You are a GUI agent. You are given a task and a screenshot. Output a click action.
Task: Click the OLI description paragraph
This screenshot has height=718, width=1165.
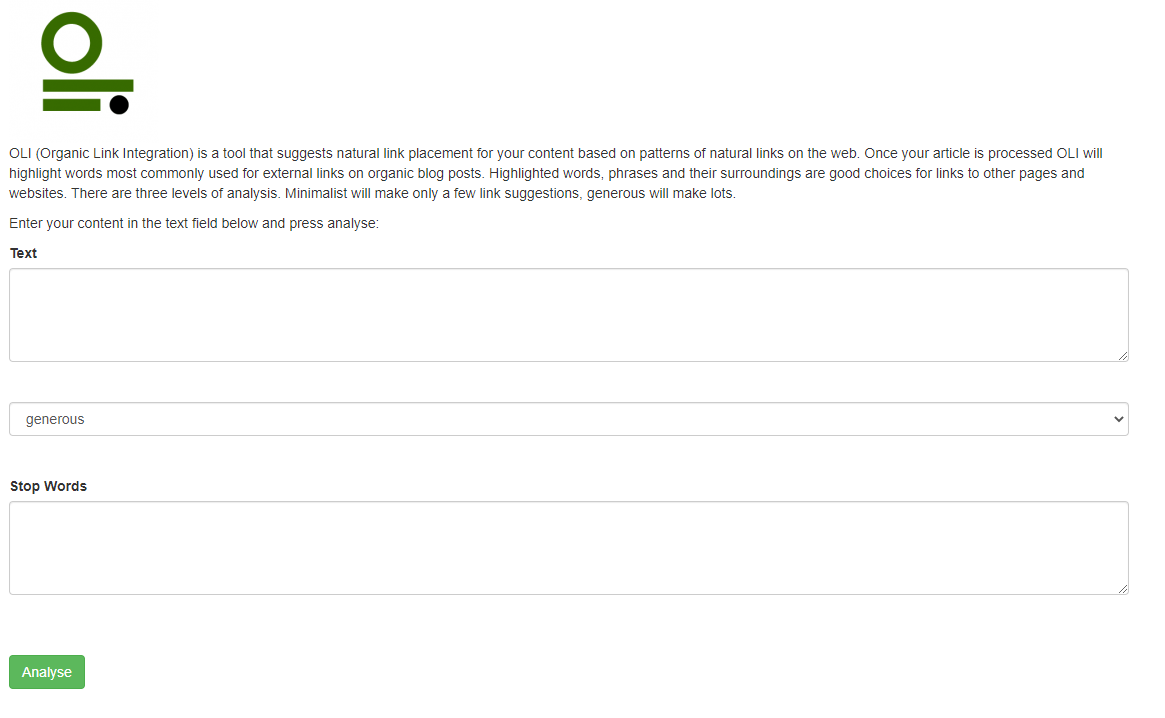(556, 173)
